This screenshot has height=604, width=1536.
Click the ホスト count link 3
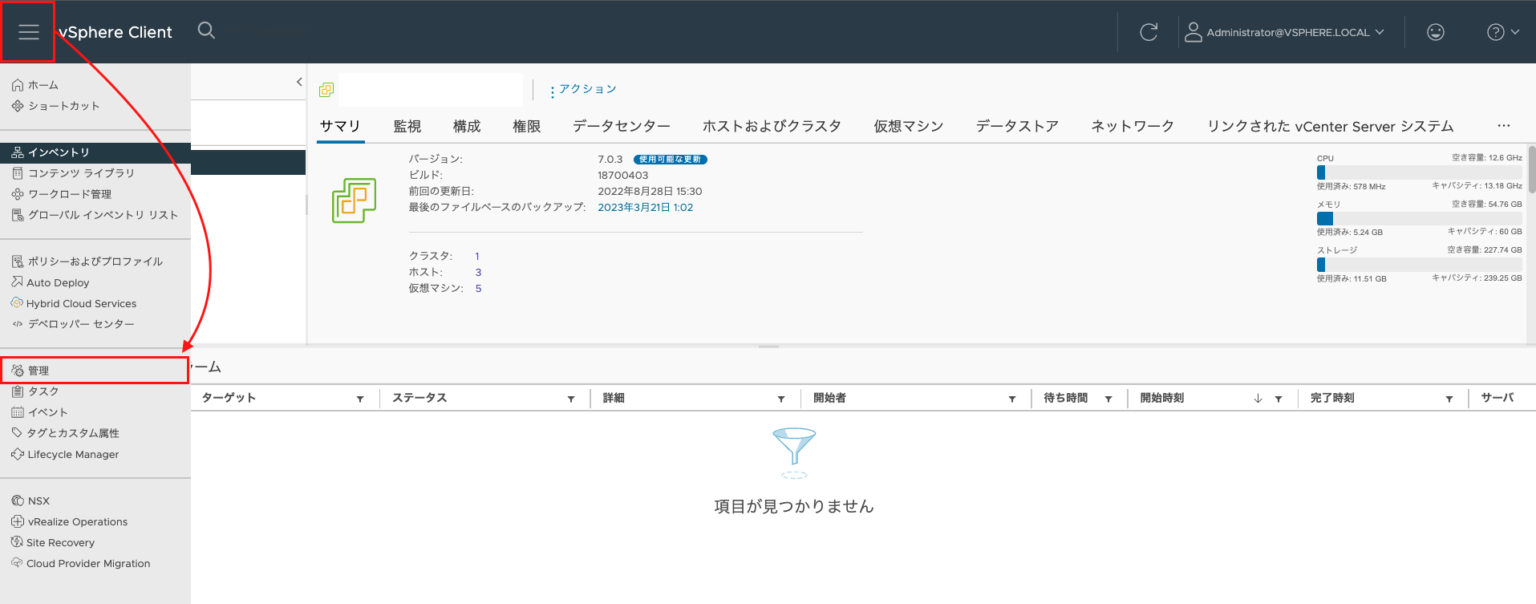coord(478,271)
